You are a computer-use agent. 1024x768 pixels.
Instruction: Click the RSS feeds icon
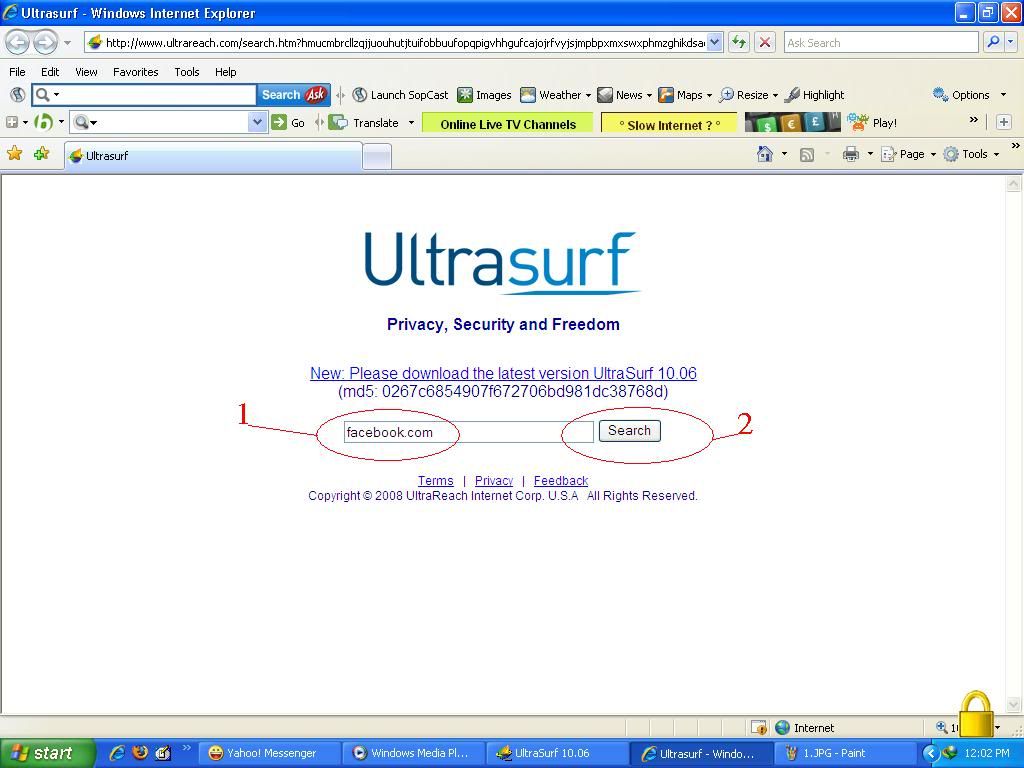(807, 155)
